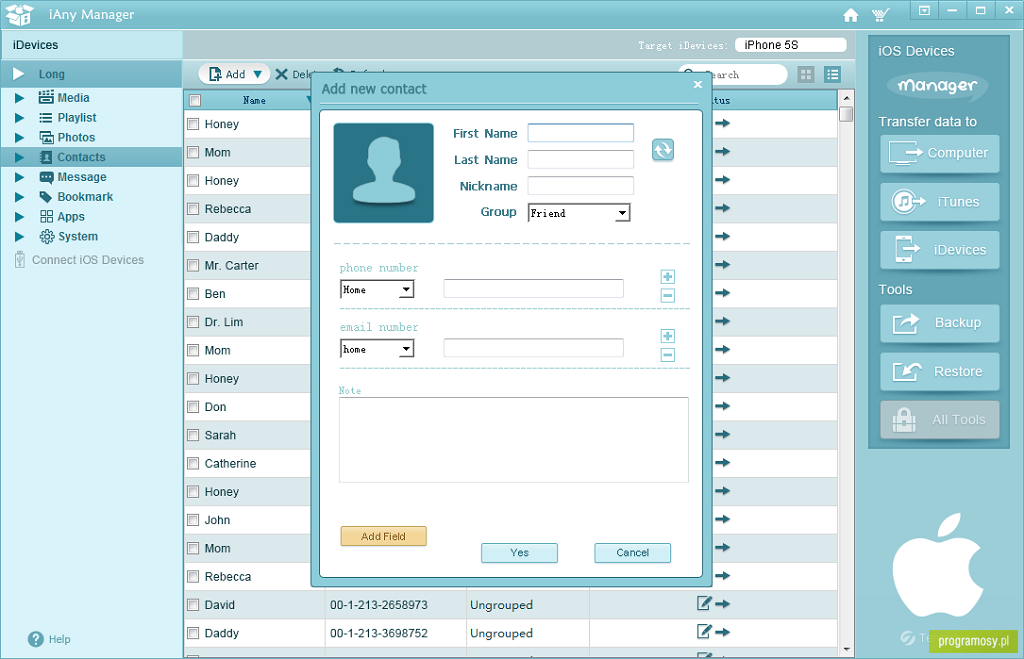Add another email with the plus icon
Screen dimensions: 1024x659
[x=667, y=336]
